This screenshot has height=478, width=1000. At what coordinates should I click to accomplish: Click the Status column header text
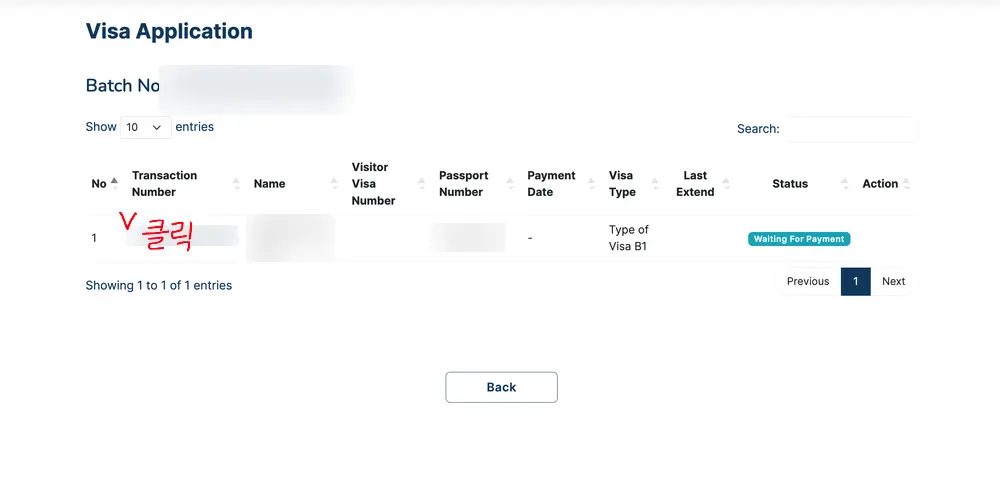[x=790, y=184]
